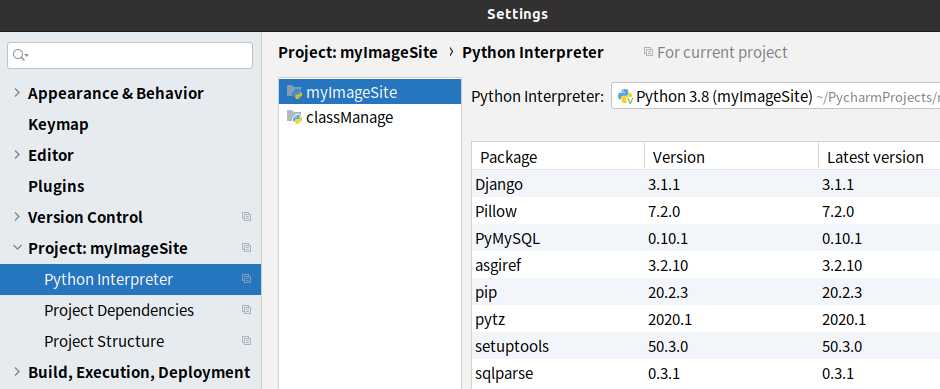940x389 pixels.
Task: Click the classManage project folder icon
Action: (x=294, y=117)
